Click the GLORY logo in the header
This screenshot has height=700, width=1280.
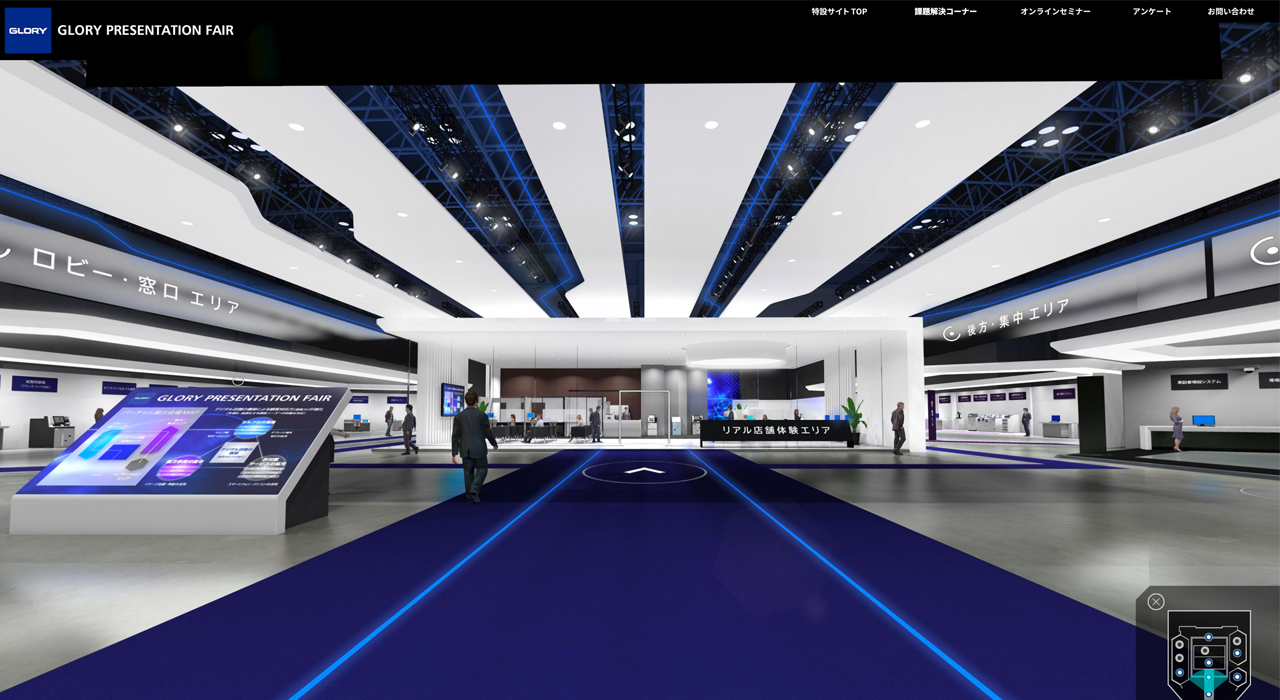(27, 31)
